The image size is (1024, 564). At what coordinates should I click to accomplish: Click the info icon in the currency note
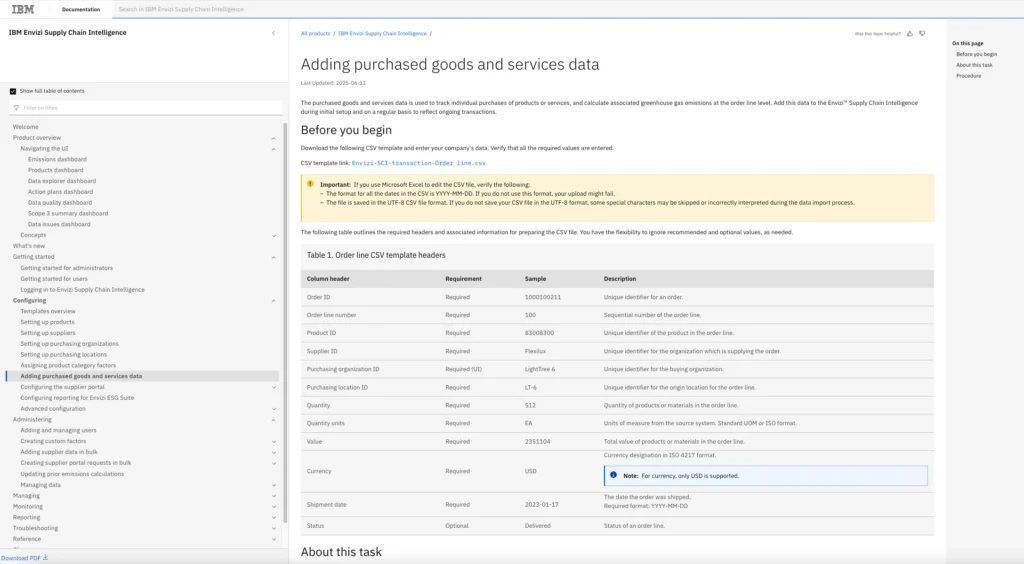coord(613,475)
